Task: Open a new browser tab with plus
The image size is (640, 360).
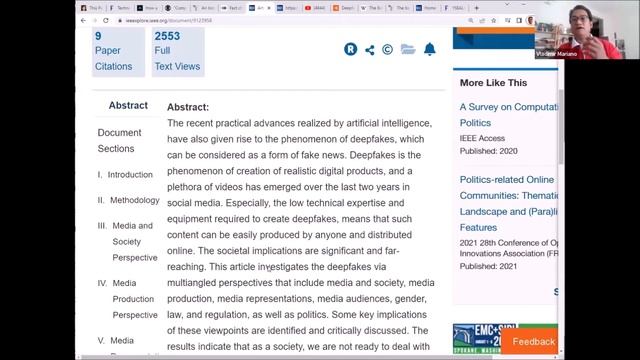Action: click(476, 8)
